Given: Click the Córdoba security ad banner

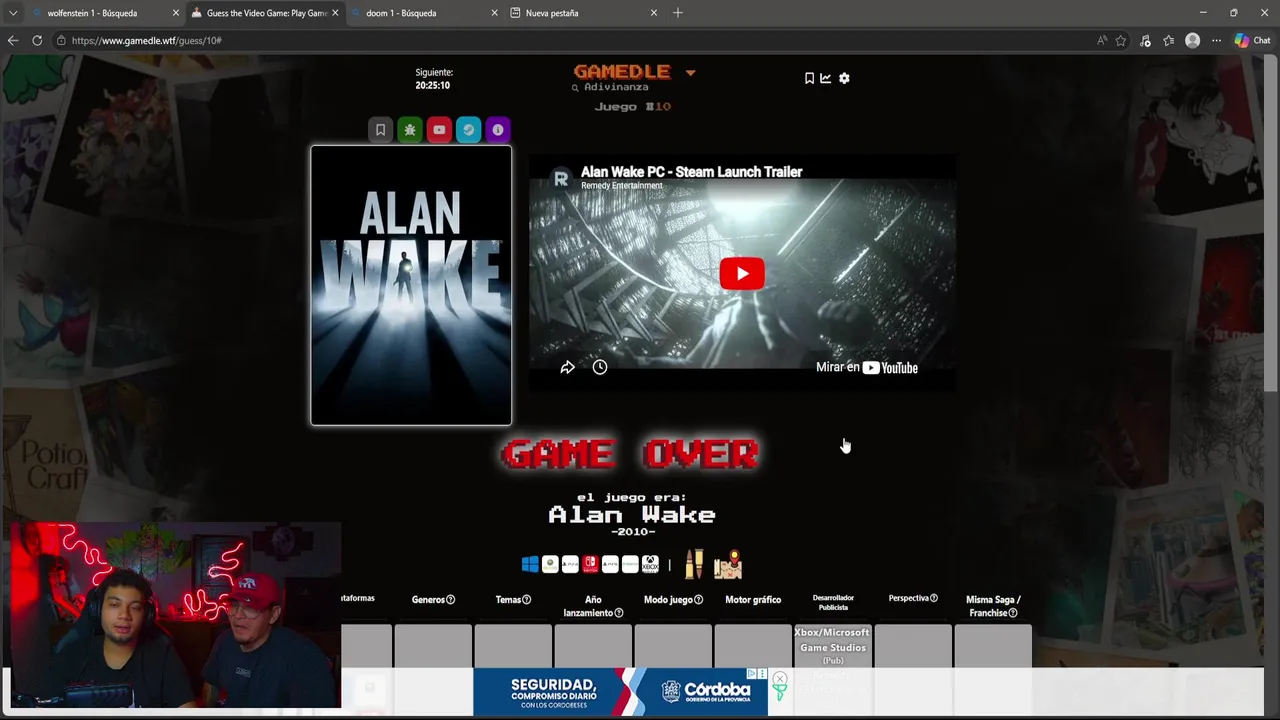Looking at the screenshot, I should (x=620, y=692).
